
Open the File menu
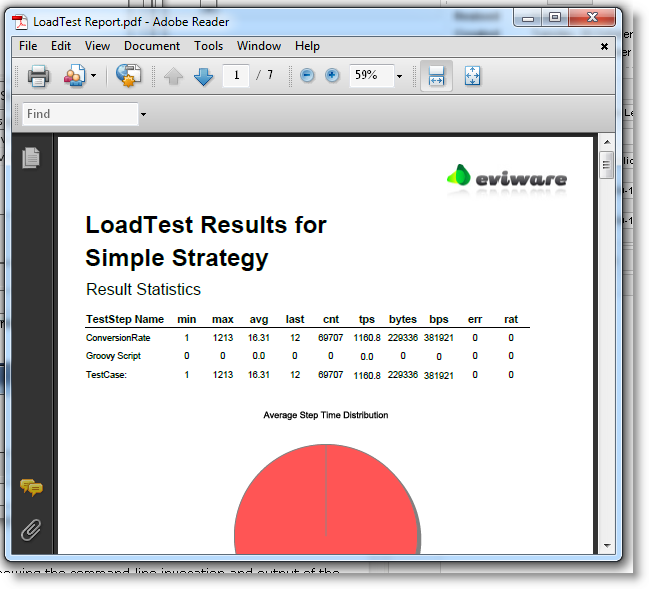28,46
